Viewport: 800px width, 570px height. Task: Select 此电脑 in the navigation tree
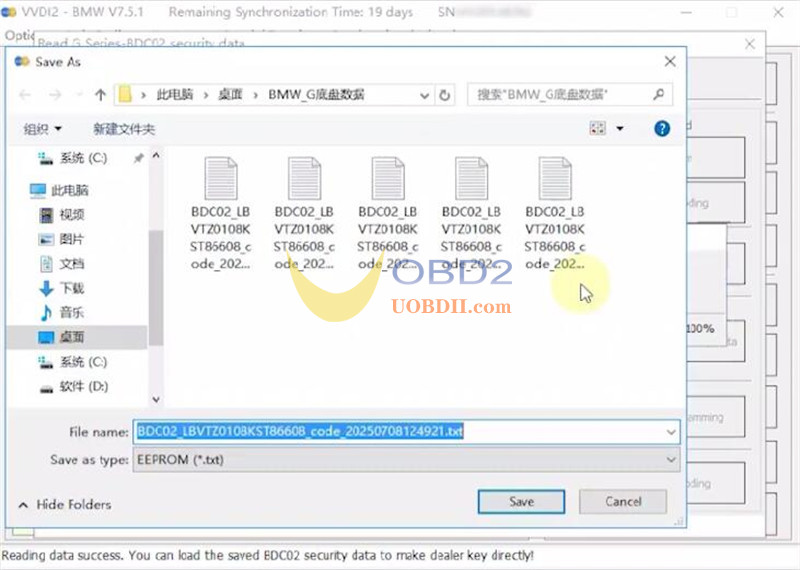click(59, 190)
